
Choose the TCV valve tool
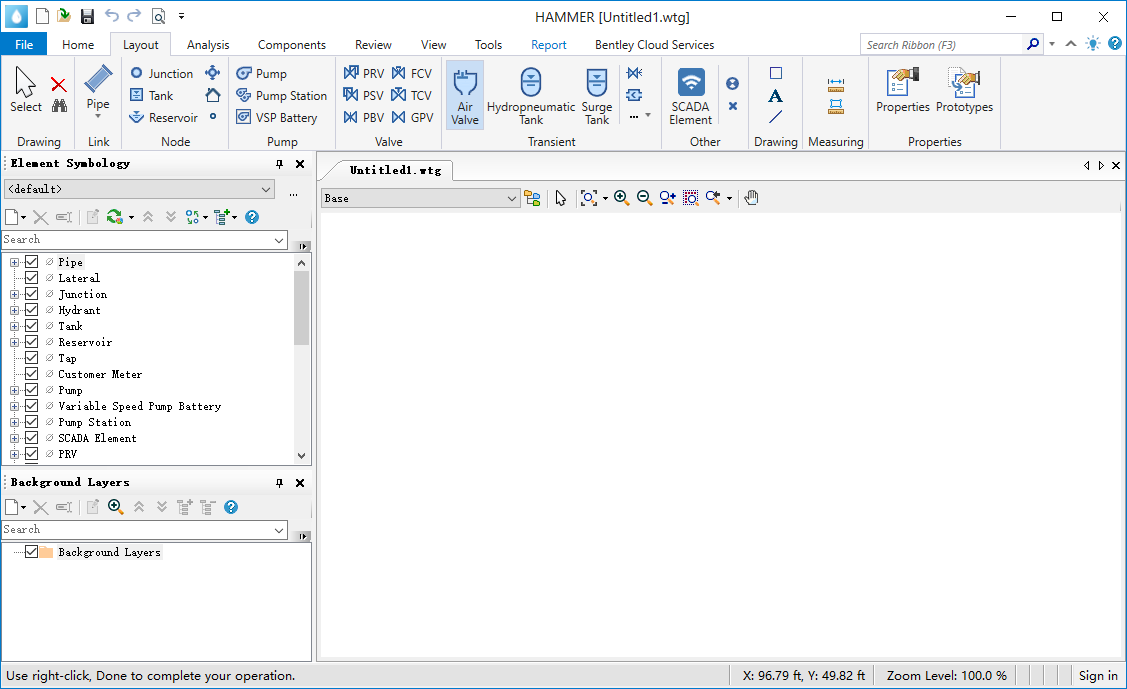[x=412, y=96]
